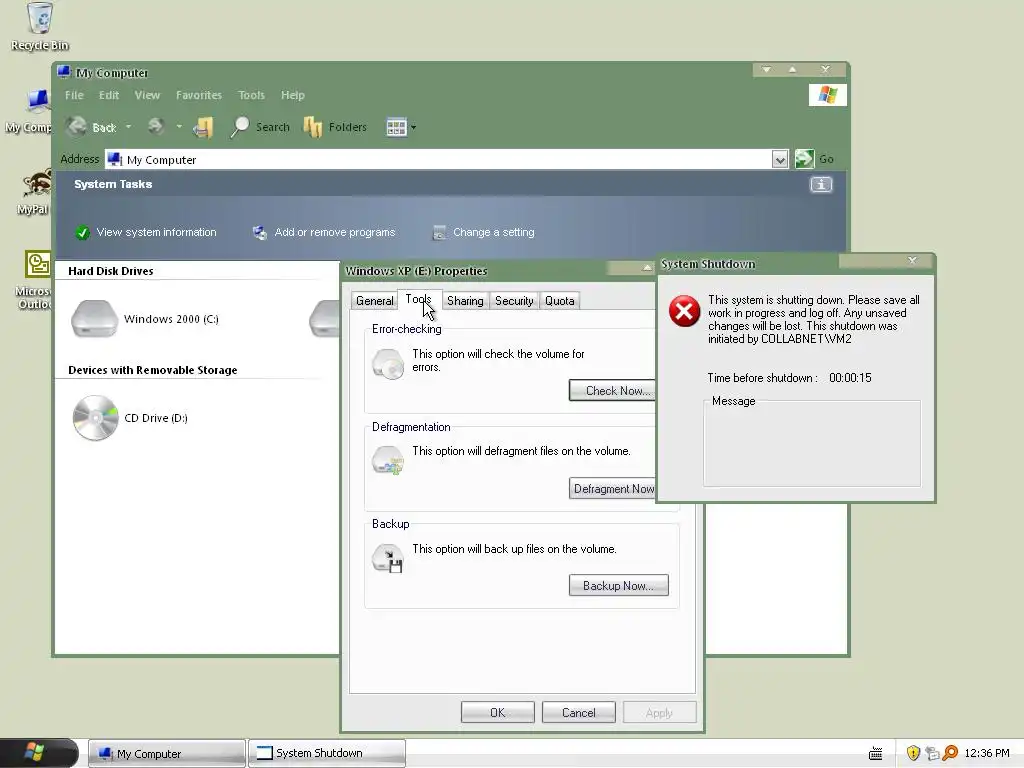This screenshot has height=768, width=1024.
Task: Click the Check Now button
Action: click(613, 391)
